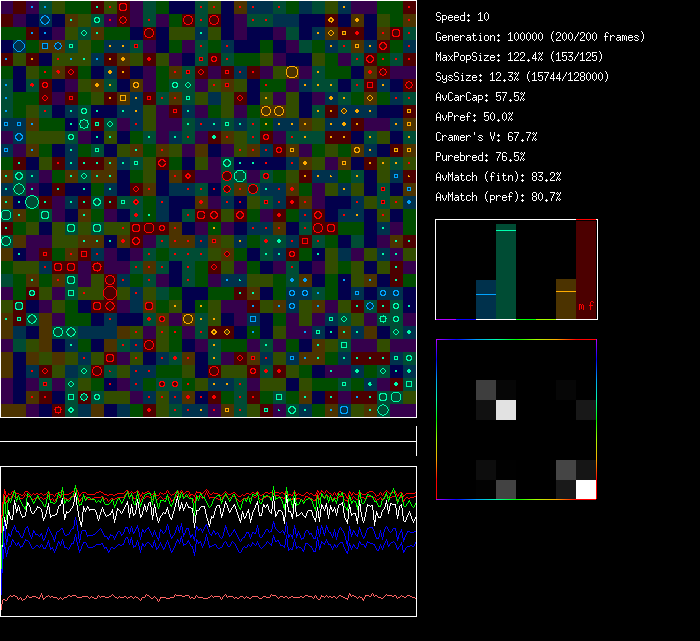The image size is (700, 641).
Task: Select the AvCarCap: 57.5% value
Action: 480,97
